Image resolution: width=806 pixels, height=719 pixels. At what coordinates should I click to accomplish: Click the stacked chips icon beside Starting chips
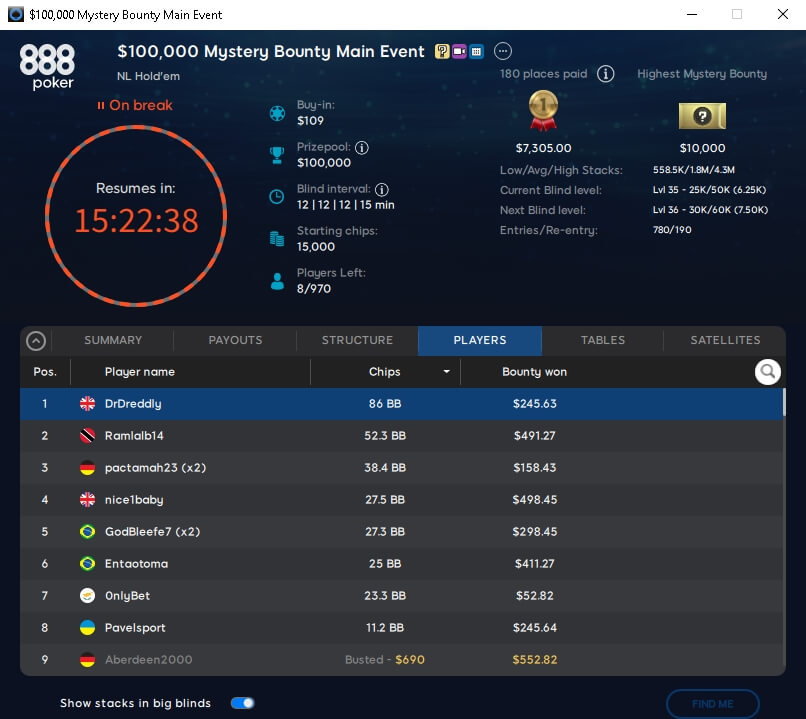tap(276, 239)
